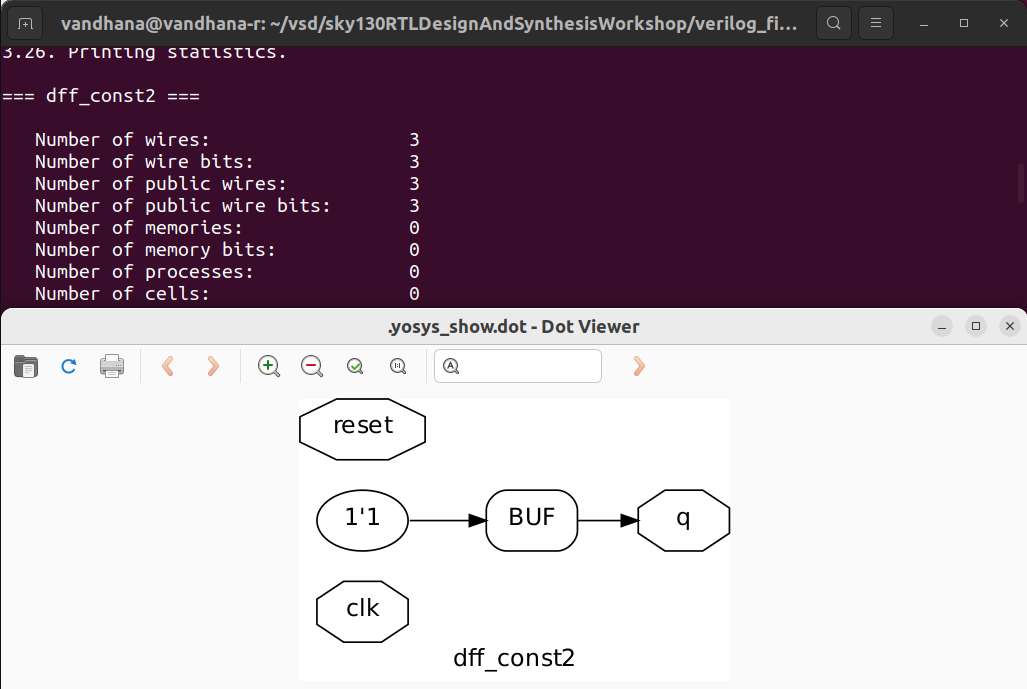The height and width of the screenshot is (689, 1027).
Task: Fit the graph to the window
Action: click(x=354, y=366)
